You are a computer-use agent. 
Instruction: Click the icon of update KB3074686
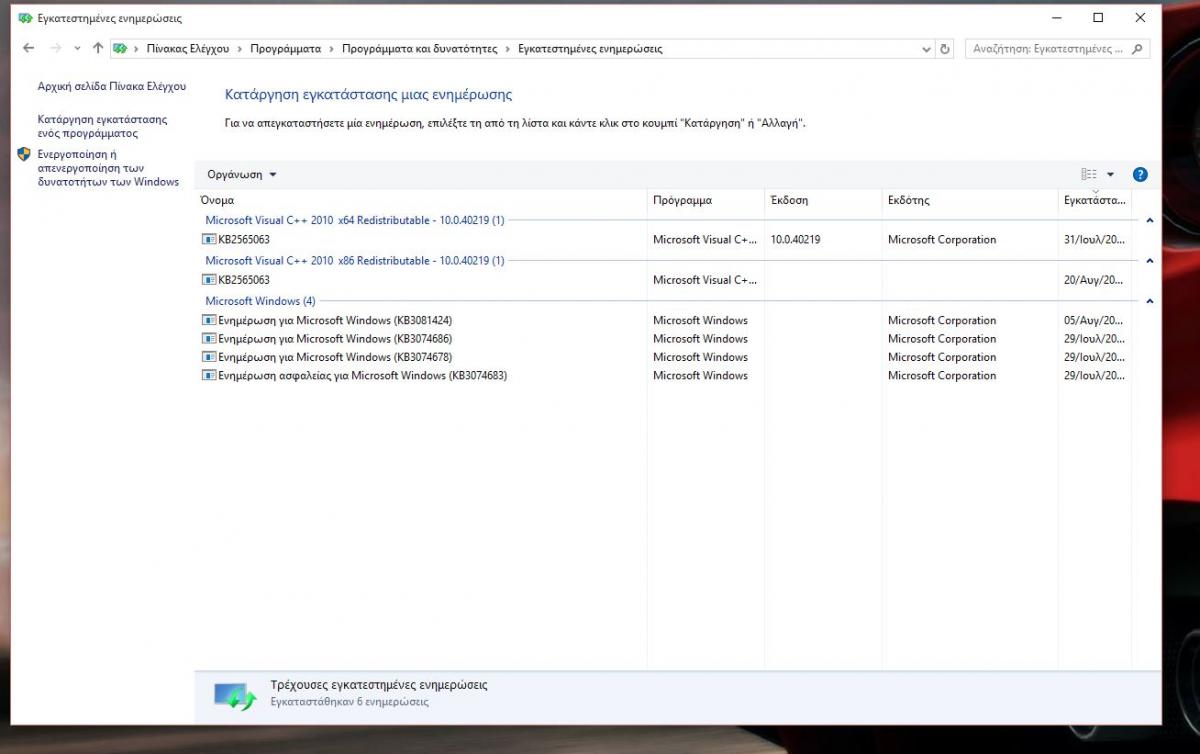click(209, 339)
